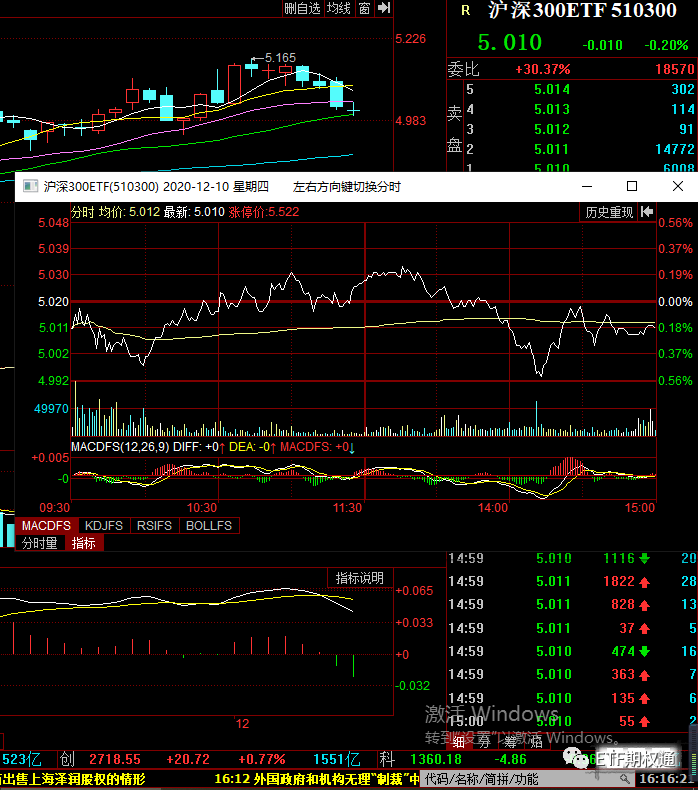This screenshot has height=790, width=698.
Task: Toggle the 均线 moving average button
Action: pos(339,8)
